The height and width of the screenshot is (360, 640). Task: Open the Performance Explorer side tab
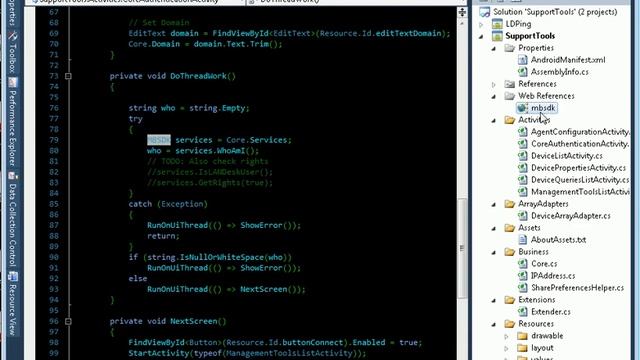[12, 121]
